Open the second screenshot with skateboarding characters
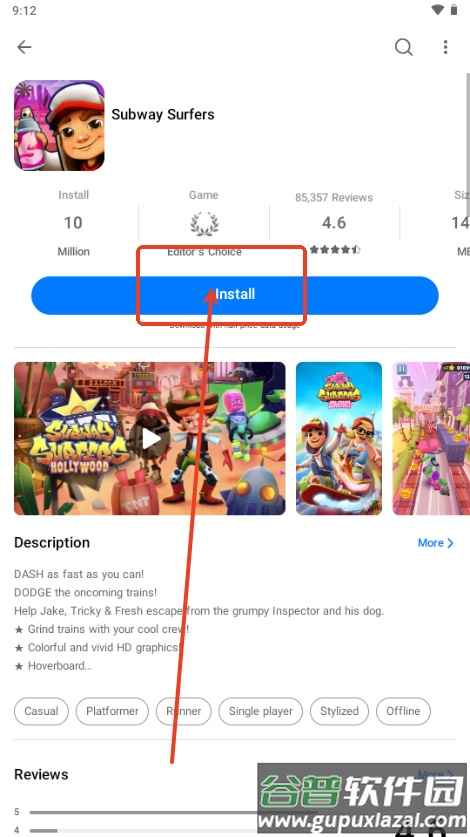This screenshot has height=837, width=470. pos(339,439)
